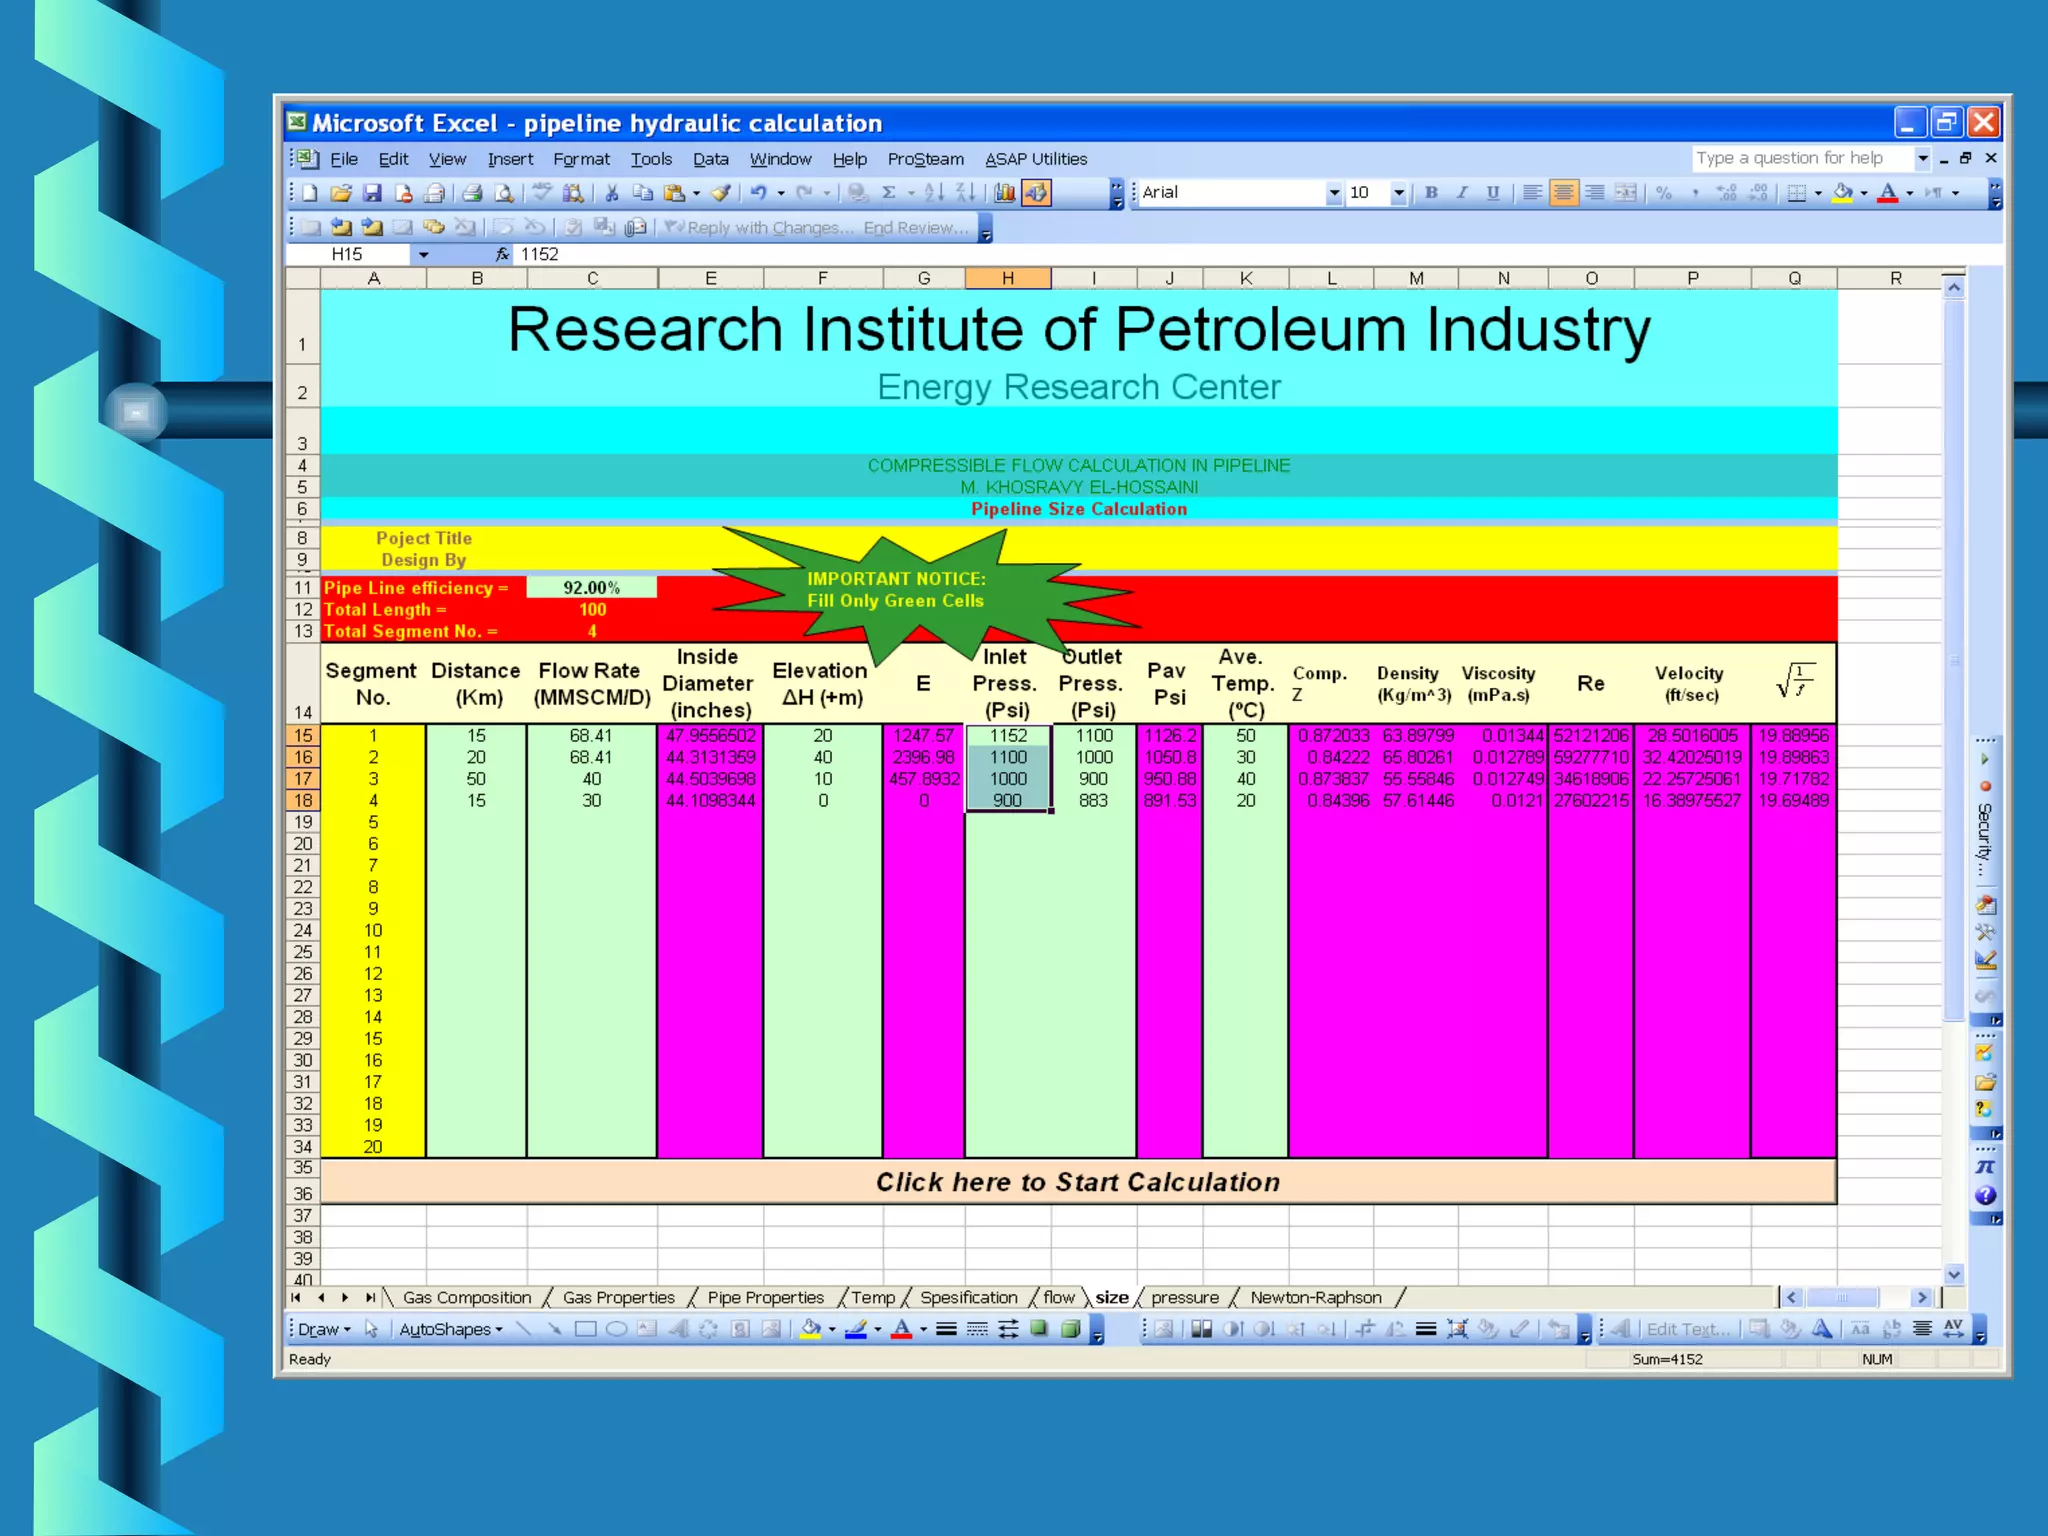
Task: Toggle Center alignment button
Action: pyautogui.click(x=1563, y=193)
